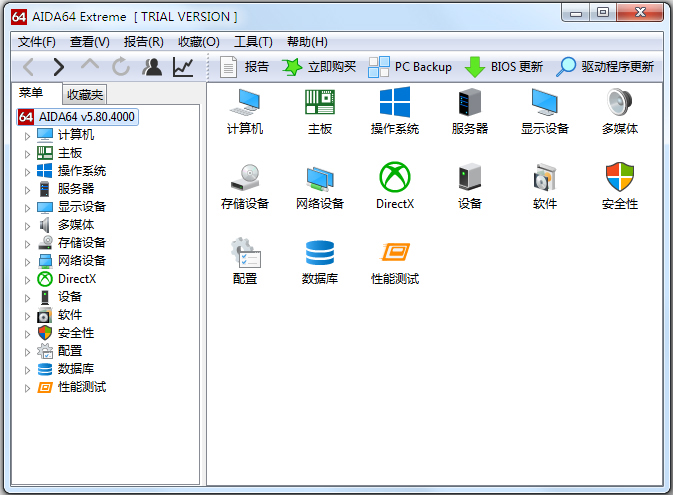Viewport: 673px width, 495px height.
Task: Expand the 多媒体 tree node arrow
Action: click(x=27, y=226)
